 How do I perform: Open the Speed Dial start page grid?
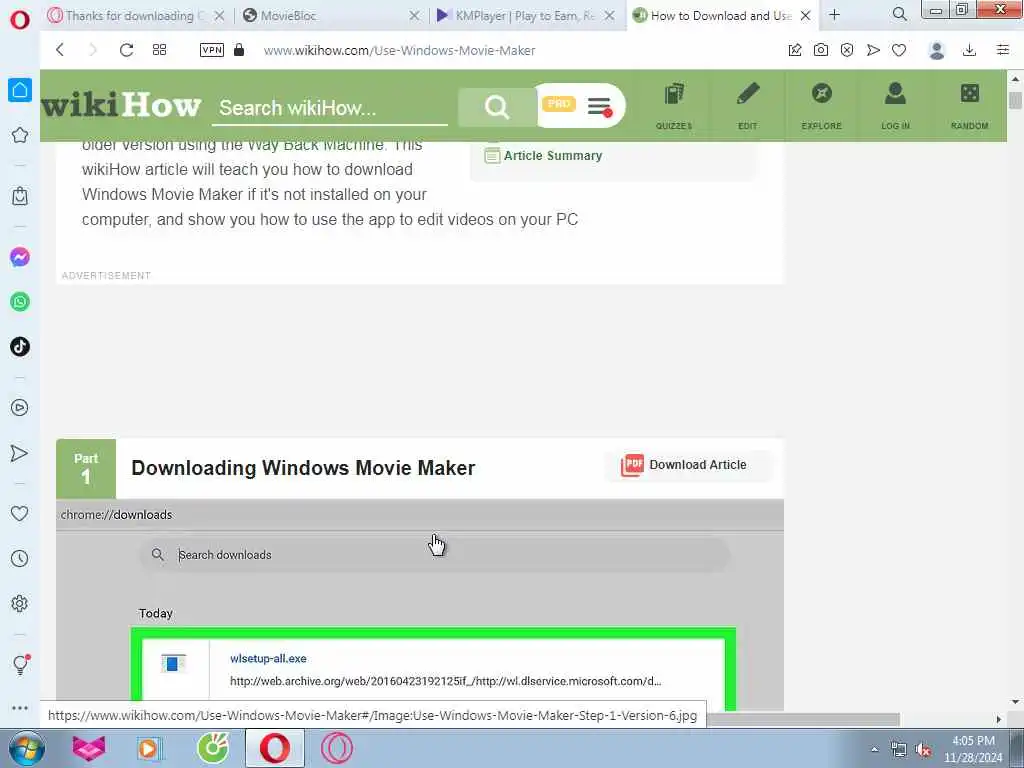tap(159, 50)
